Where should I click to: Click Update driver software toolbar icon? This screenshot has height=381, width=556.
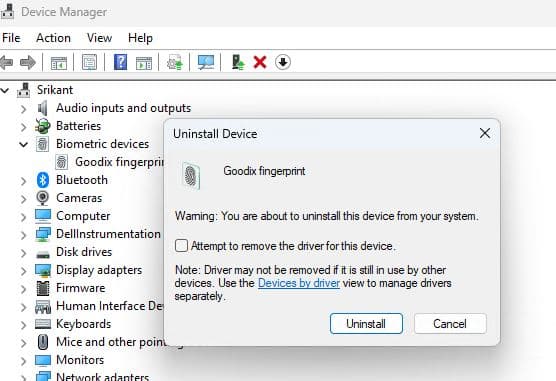click(x=175, y=62)
